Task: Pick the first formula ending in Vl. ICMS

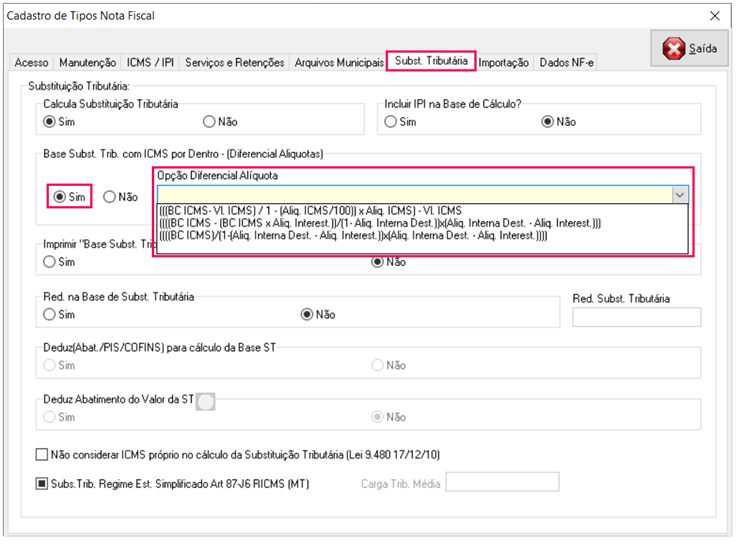Action: coord(310,210)
